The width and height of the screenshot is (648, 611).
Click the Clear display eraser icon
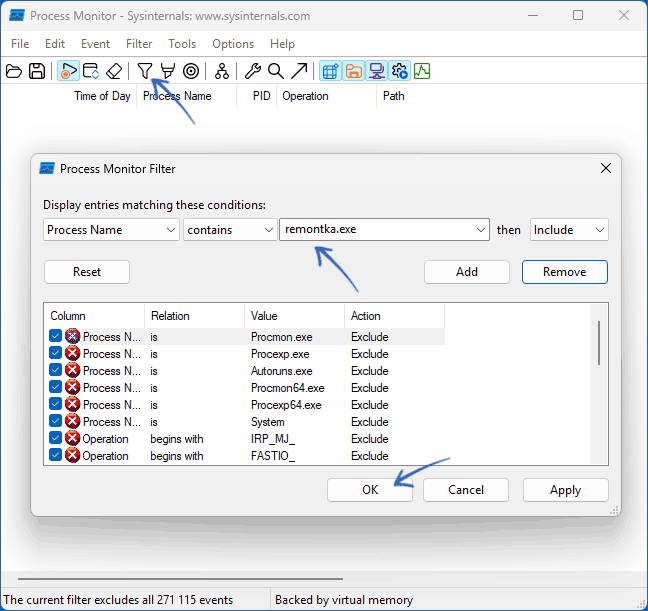coord(114,71)
